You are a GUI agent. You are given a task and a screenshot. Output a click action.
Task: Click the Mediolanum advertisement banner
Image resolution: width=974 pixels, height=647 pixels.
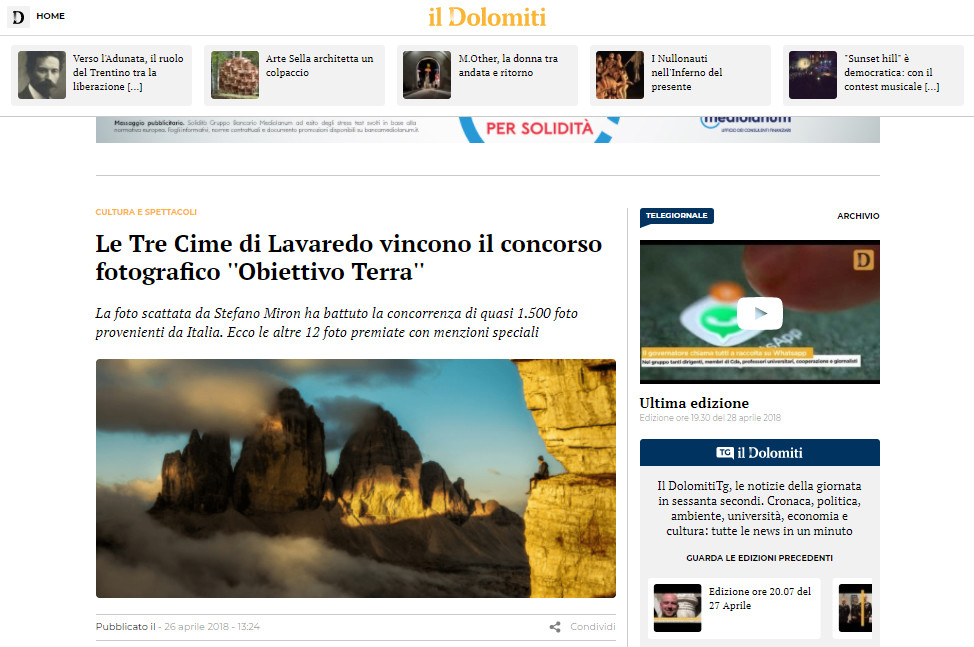coord(487,129)
